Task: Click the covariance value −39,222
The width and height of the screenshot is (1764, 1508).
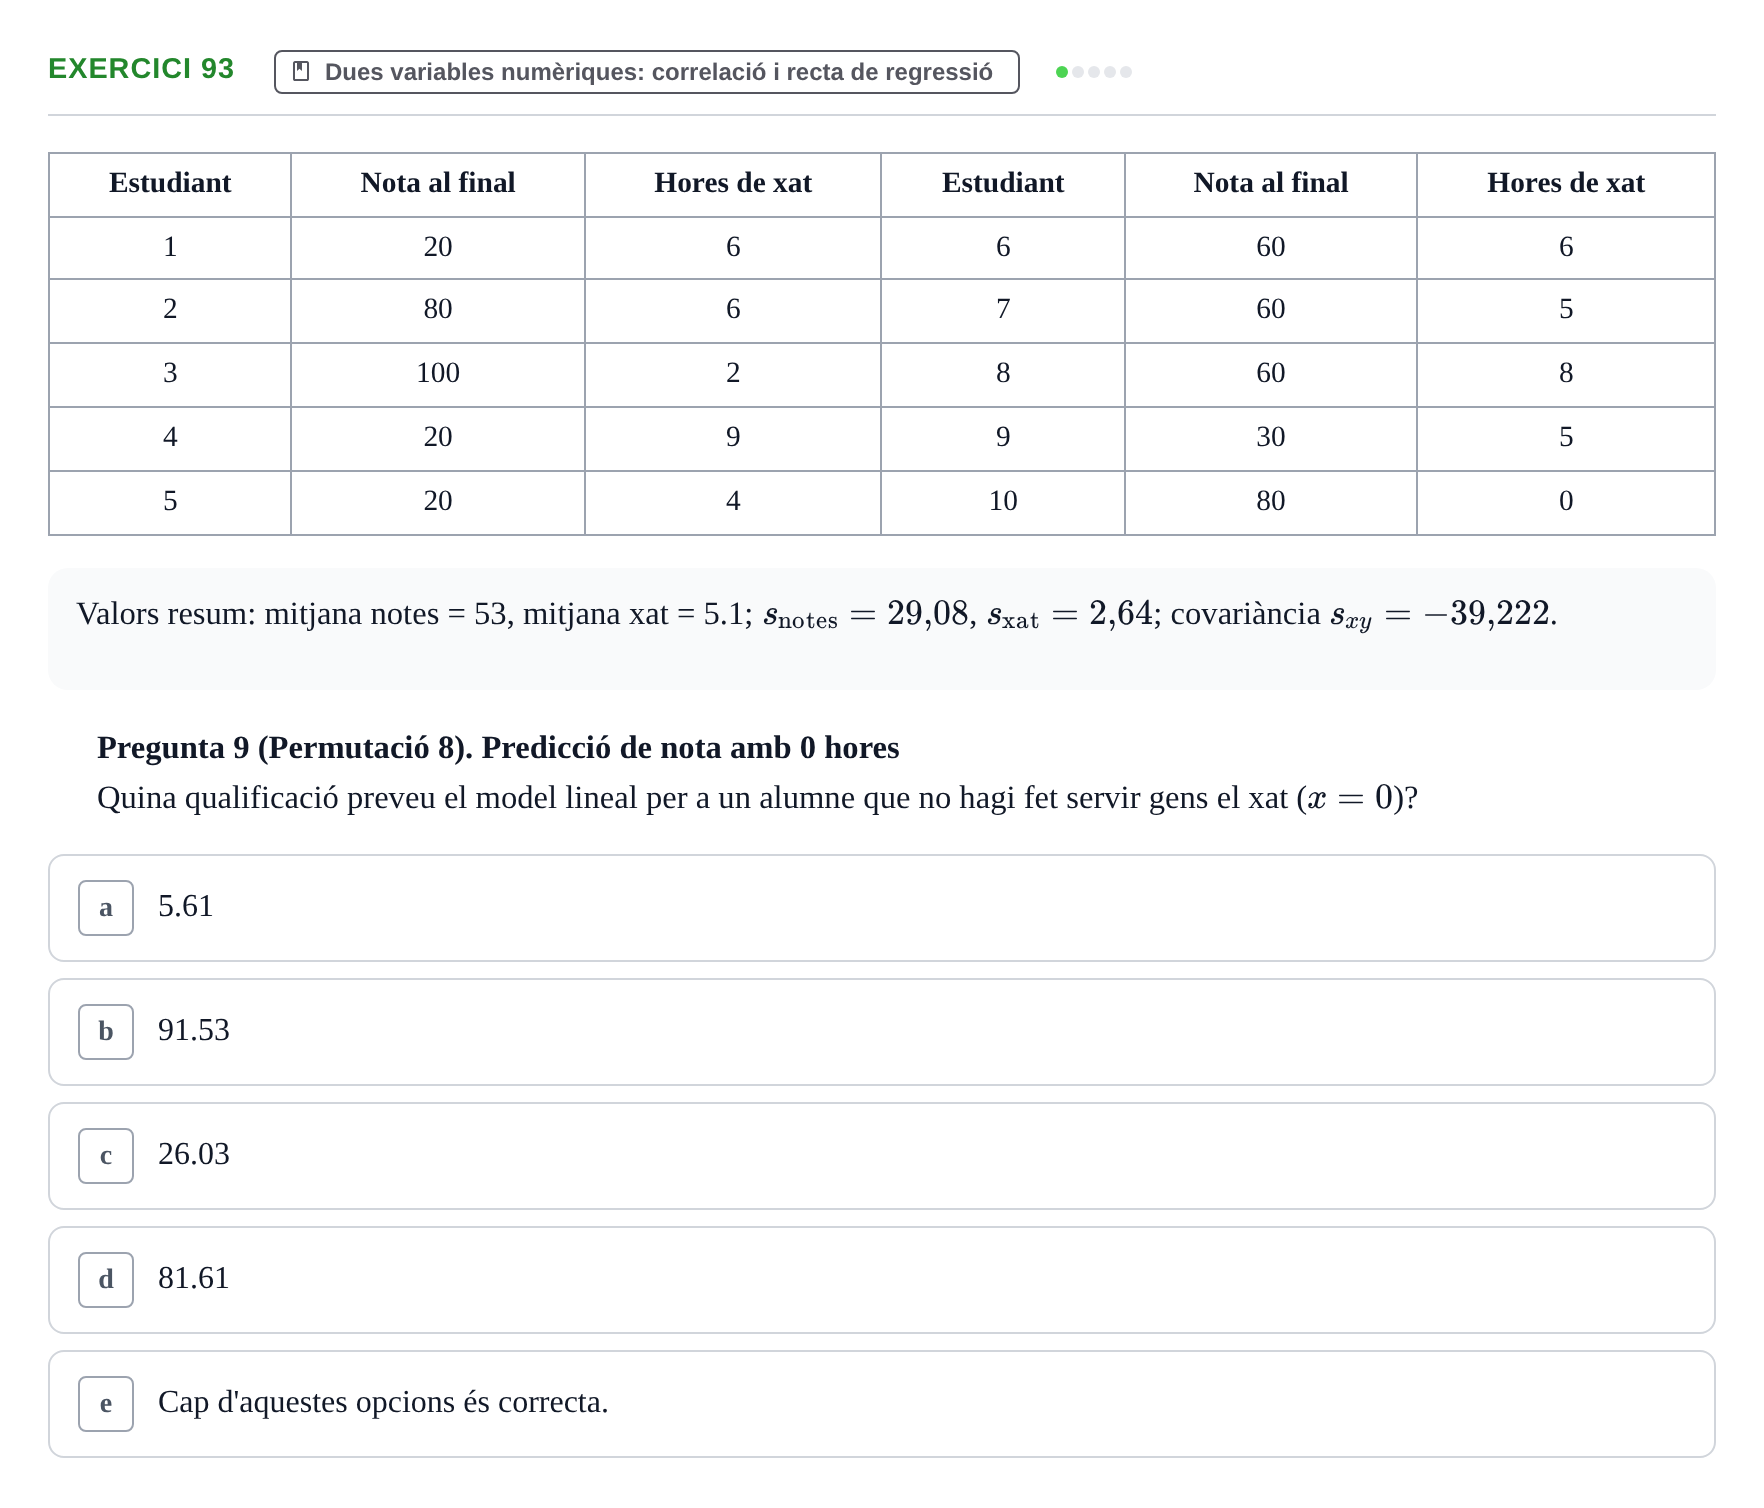Action: tap(1487, 614)
